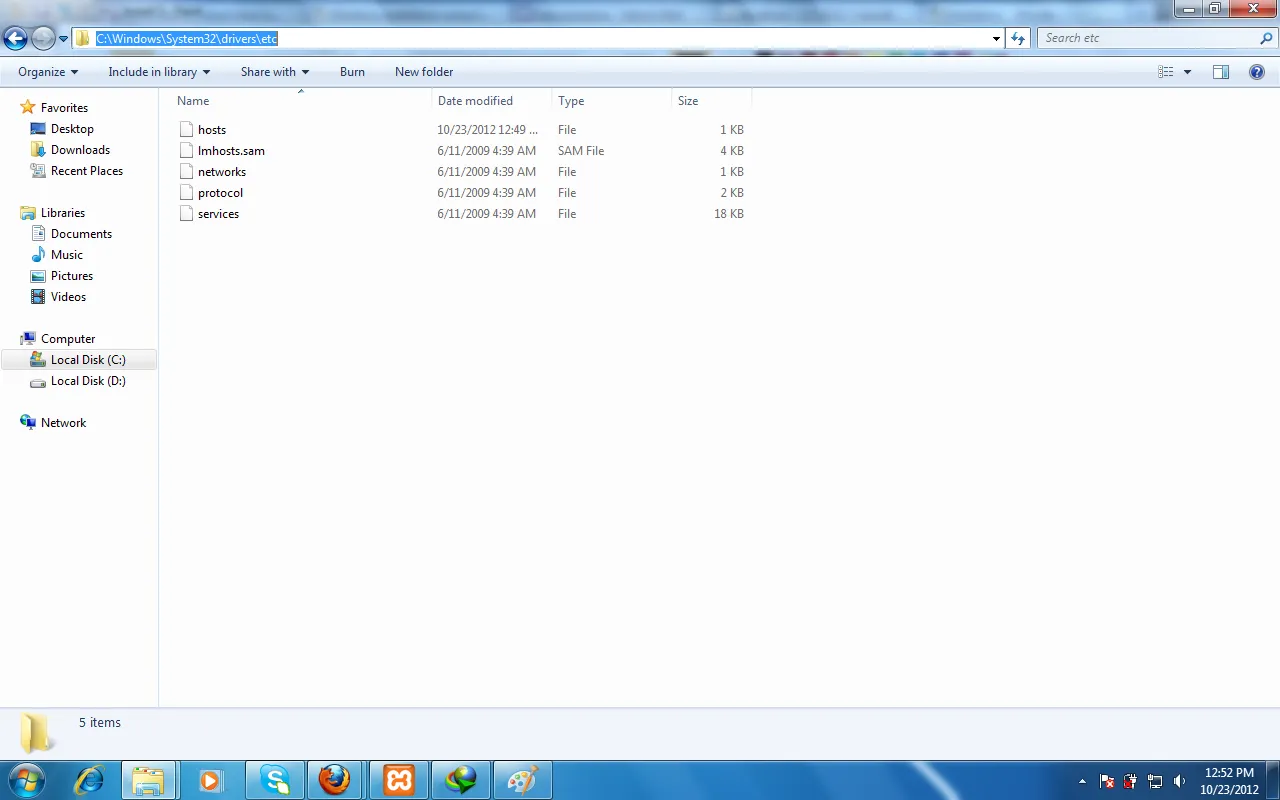This screenshot has height=800, width=1280.
Task: Click the network tray icon
Action: [1155, 781]
